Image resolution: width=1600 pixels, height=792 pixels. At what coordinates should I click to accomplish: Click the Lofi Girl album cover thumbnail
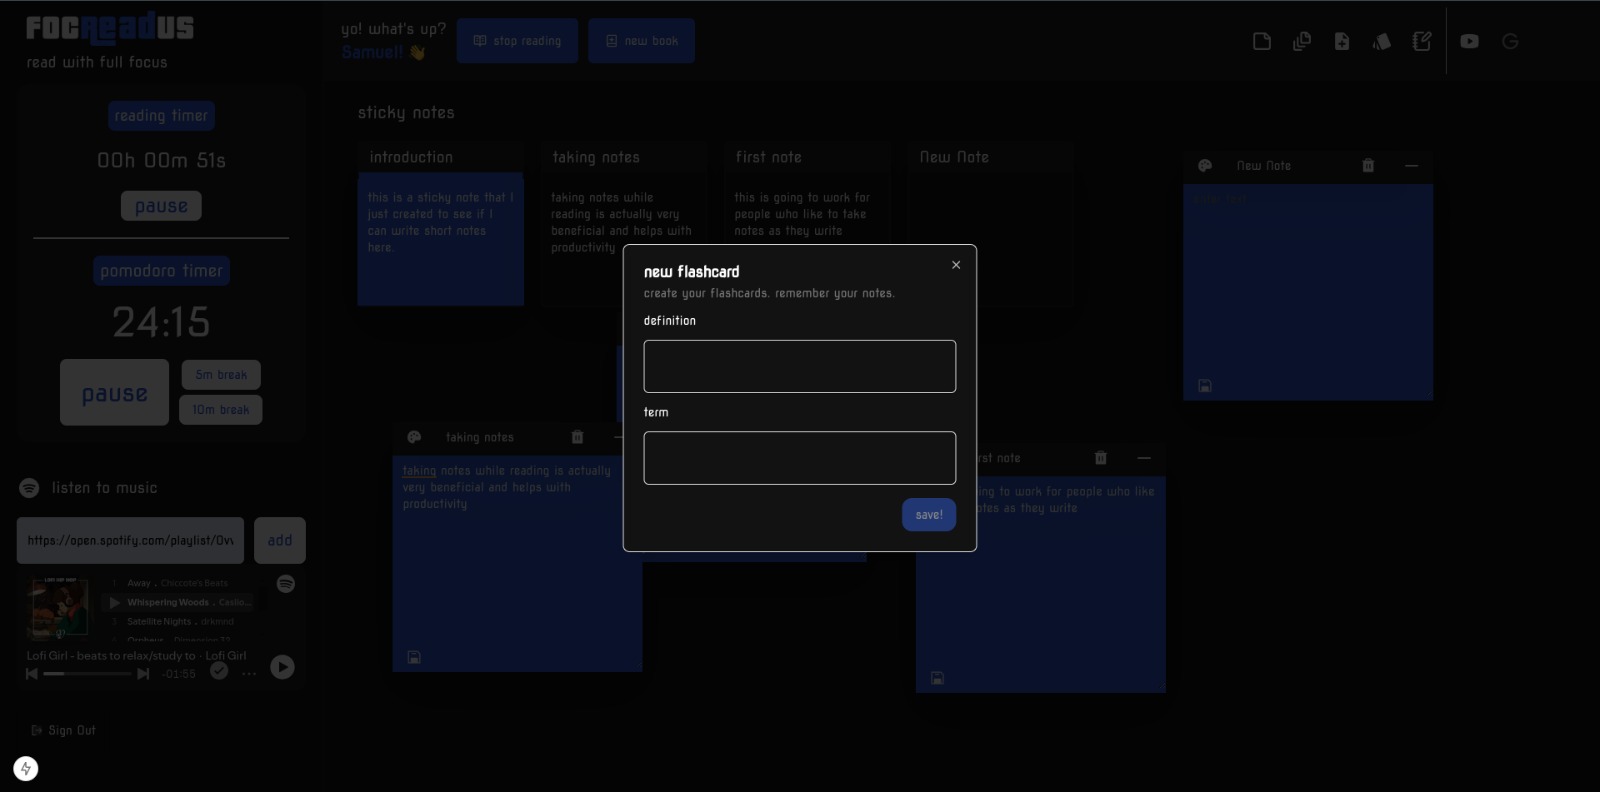[x=57, y=608]
